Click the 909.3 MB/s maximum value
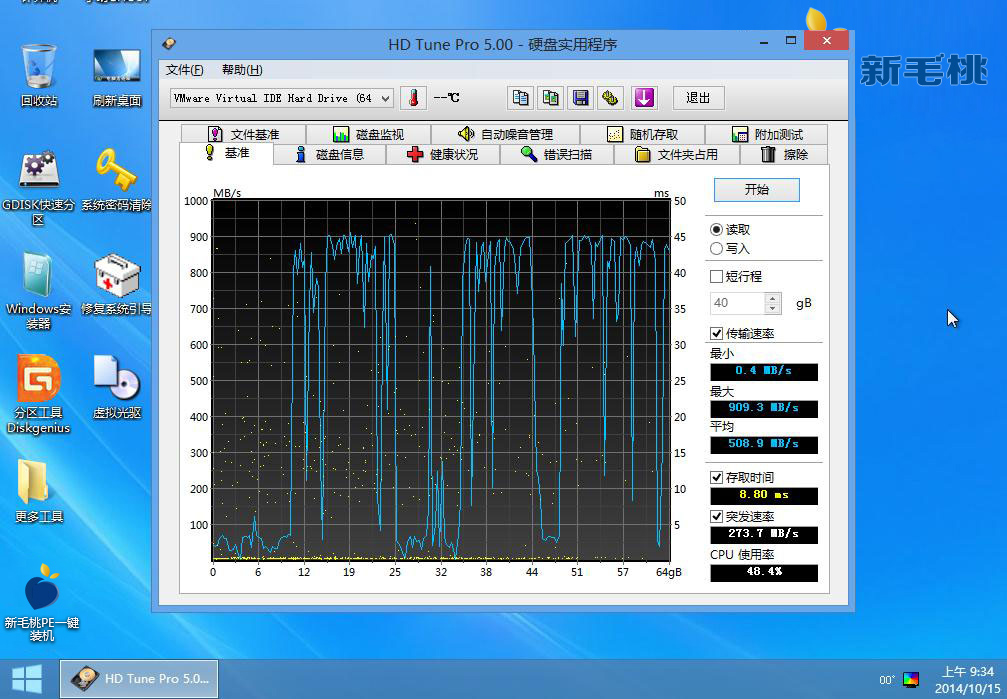 764,408
